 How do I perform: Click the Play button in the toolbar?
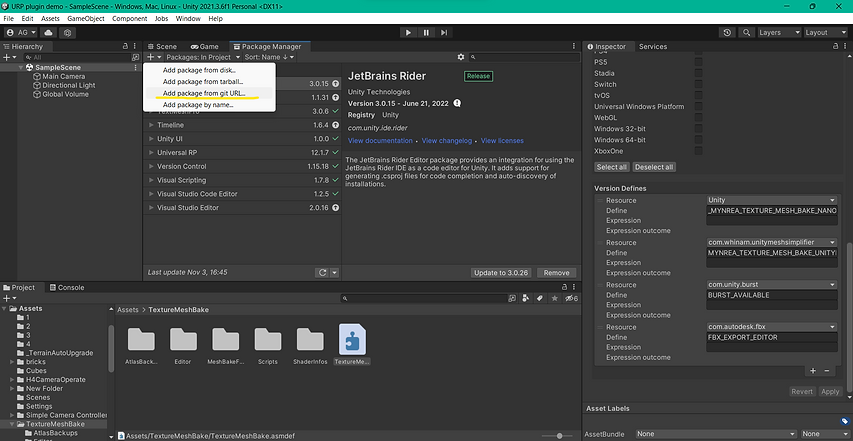[x=408, y=33]
